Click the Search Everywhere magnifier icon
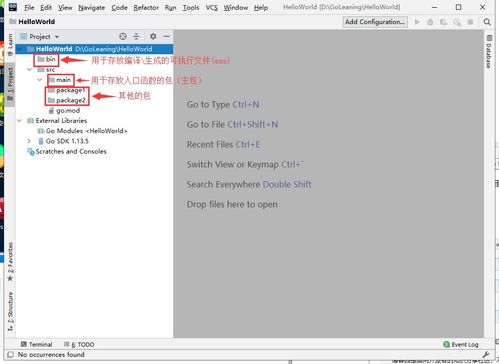499x364 pixels. 487,22
